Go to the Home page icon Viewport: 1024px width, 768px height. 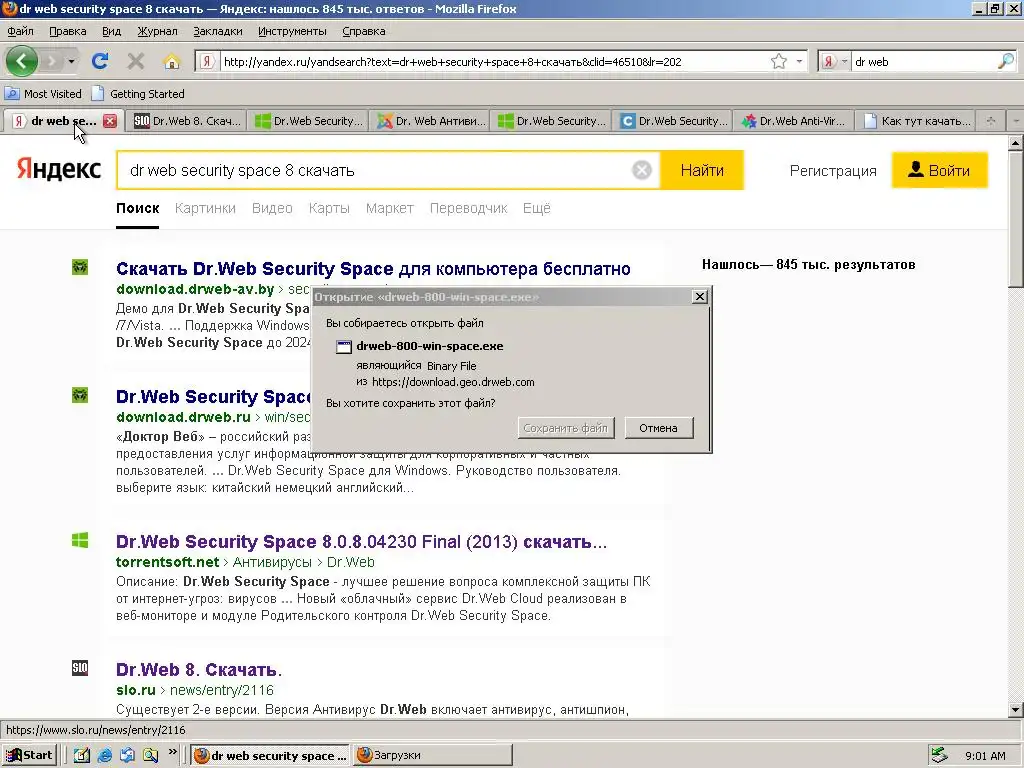click(172, 61)
